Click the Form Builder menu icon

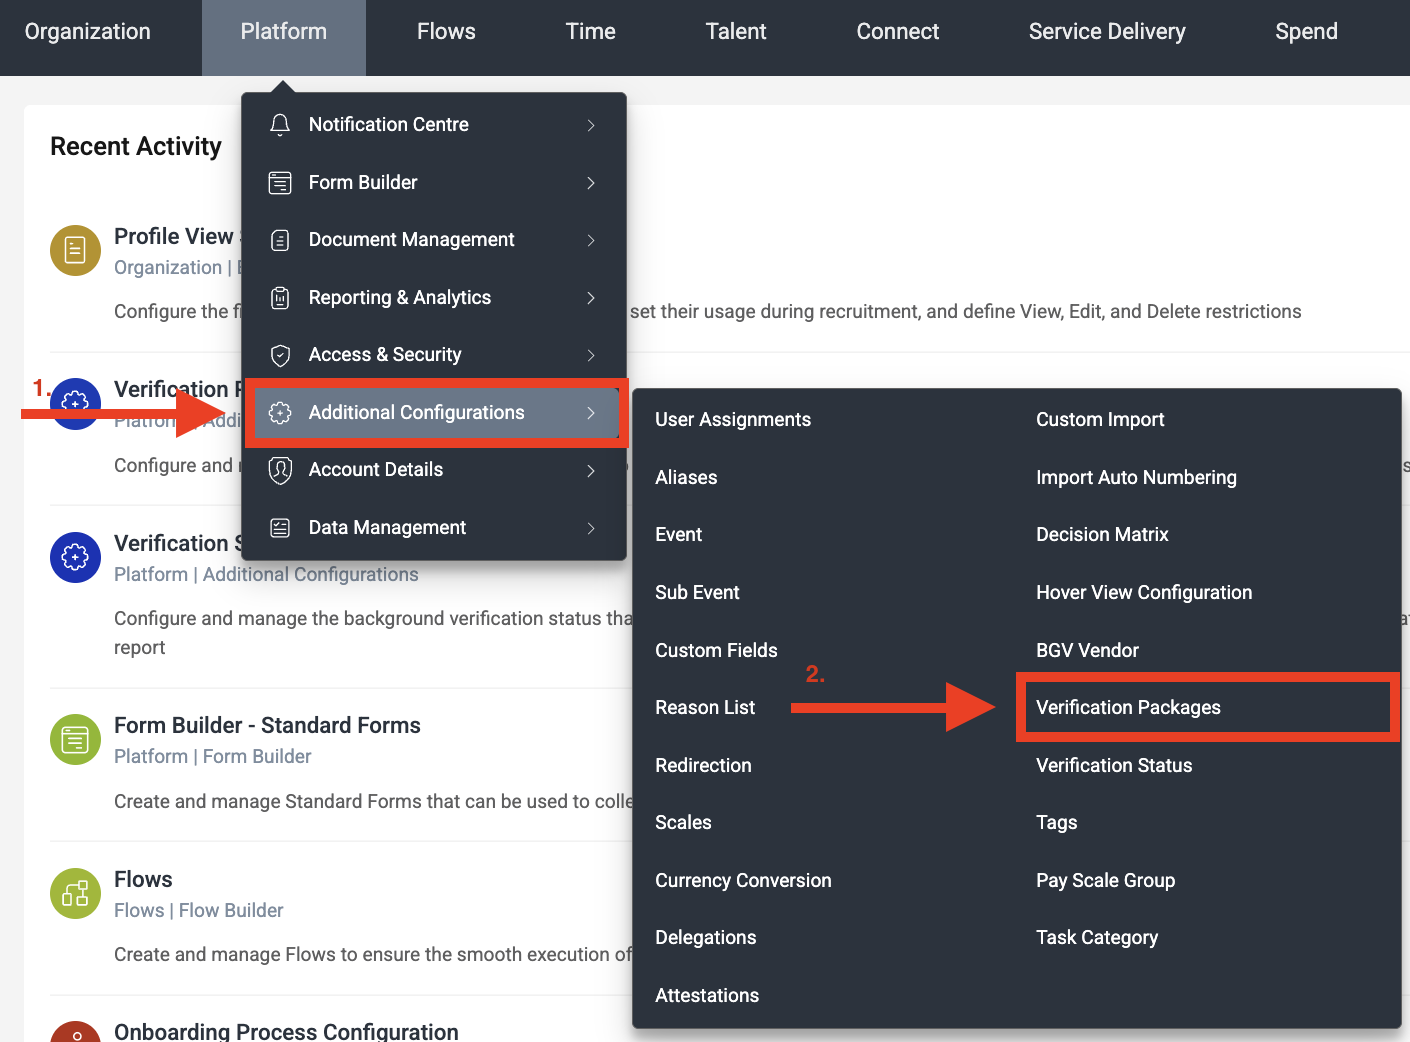tap(280, 183)
